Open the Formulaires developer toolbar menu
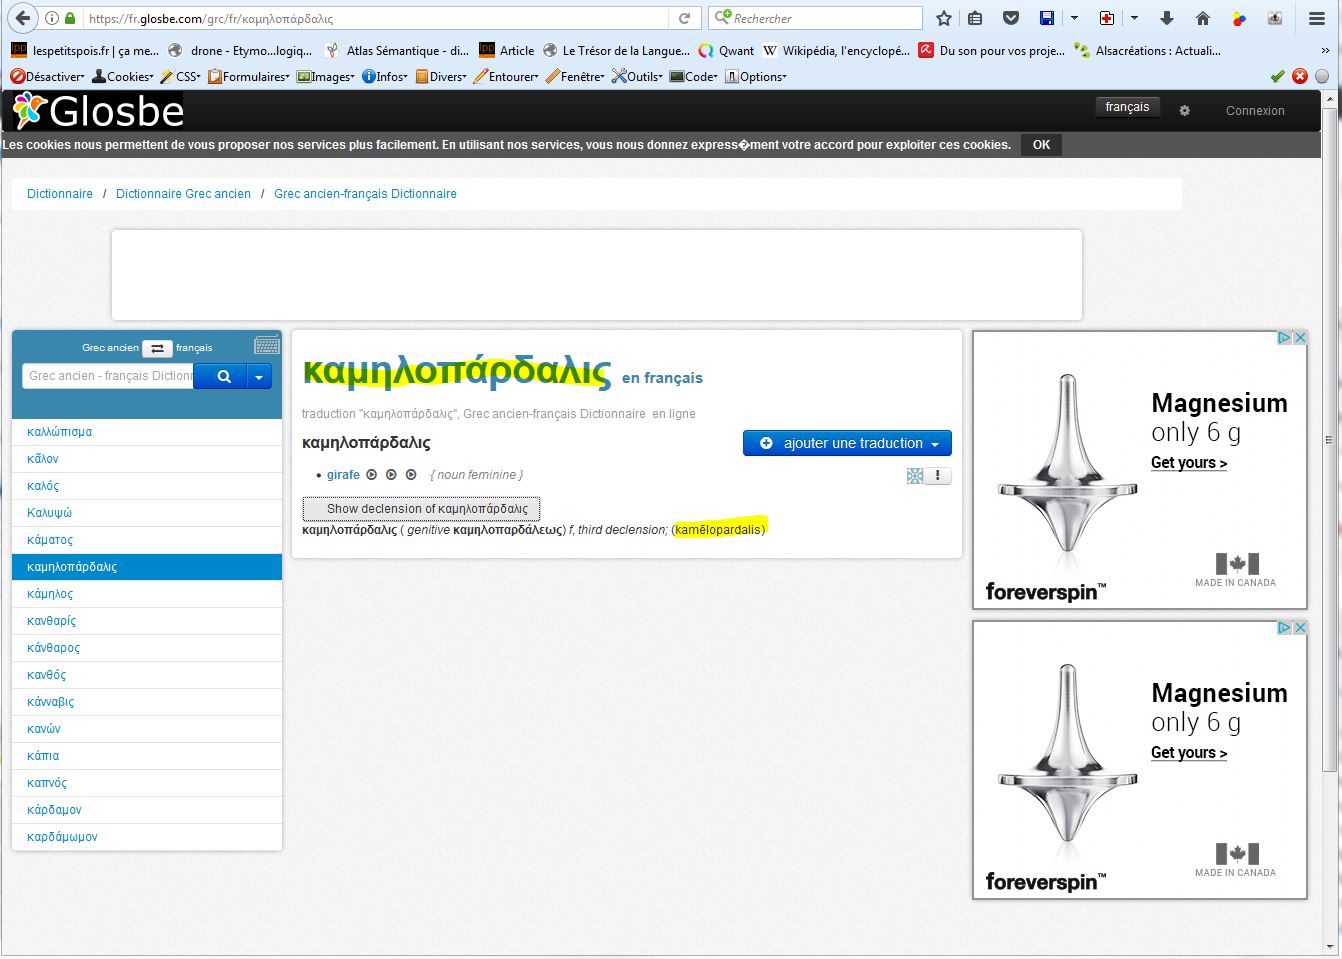The height and width of the screenshot is (959, 1342). pos(249,76)
